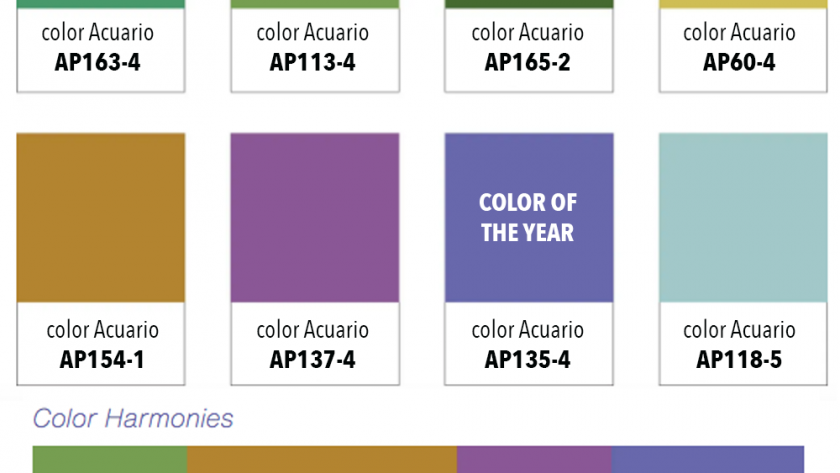Choose the AP60-4 color code label
Image resolution: width=840 pixels, height=473 pixels.
tap(739, 63)
